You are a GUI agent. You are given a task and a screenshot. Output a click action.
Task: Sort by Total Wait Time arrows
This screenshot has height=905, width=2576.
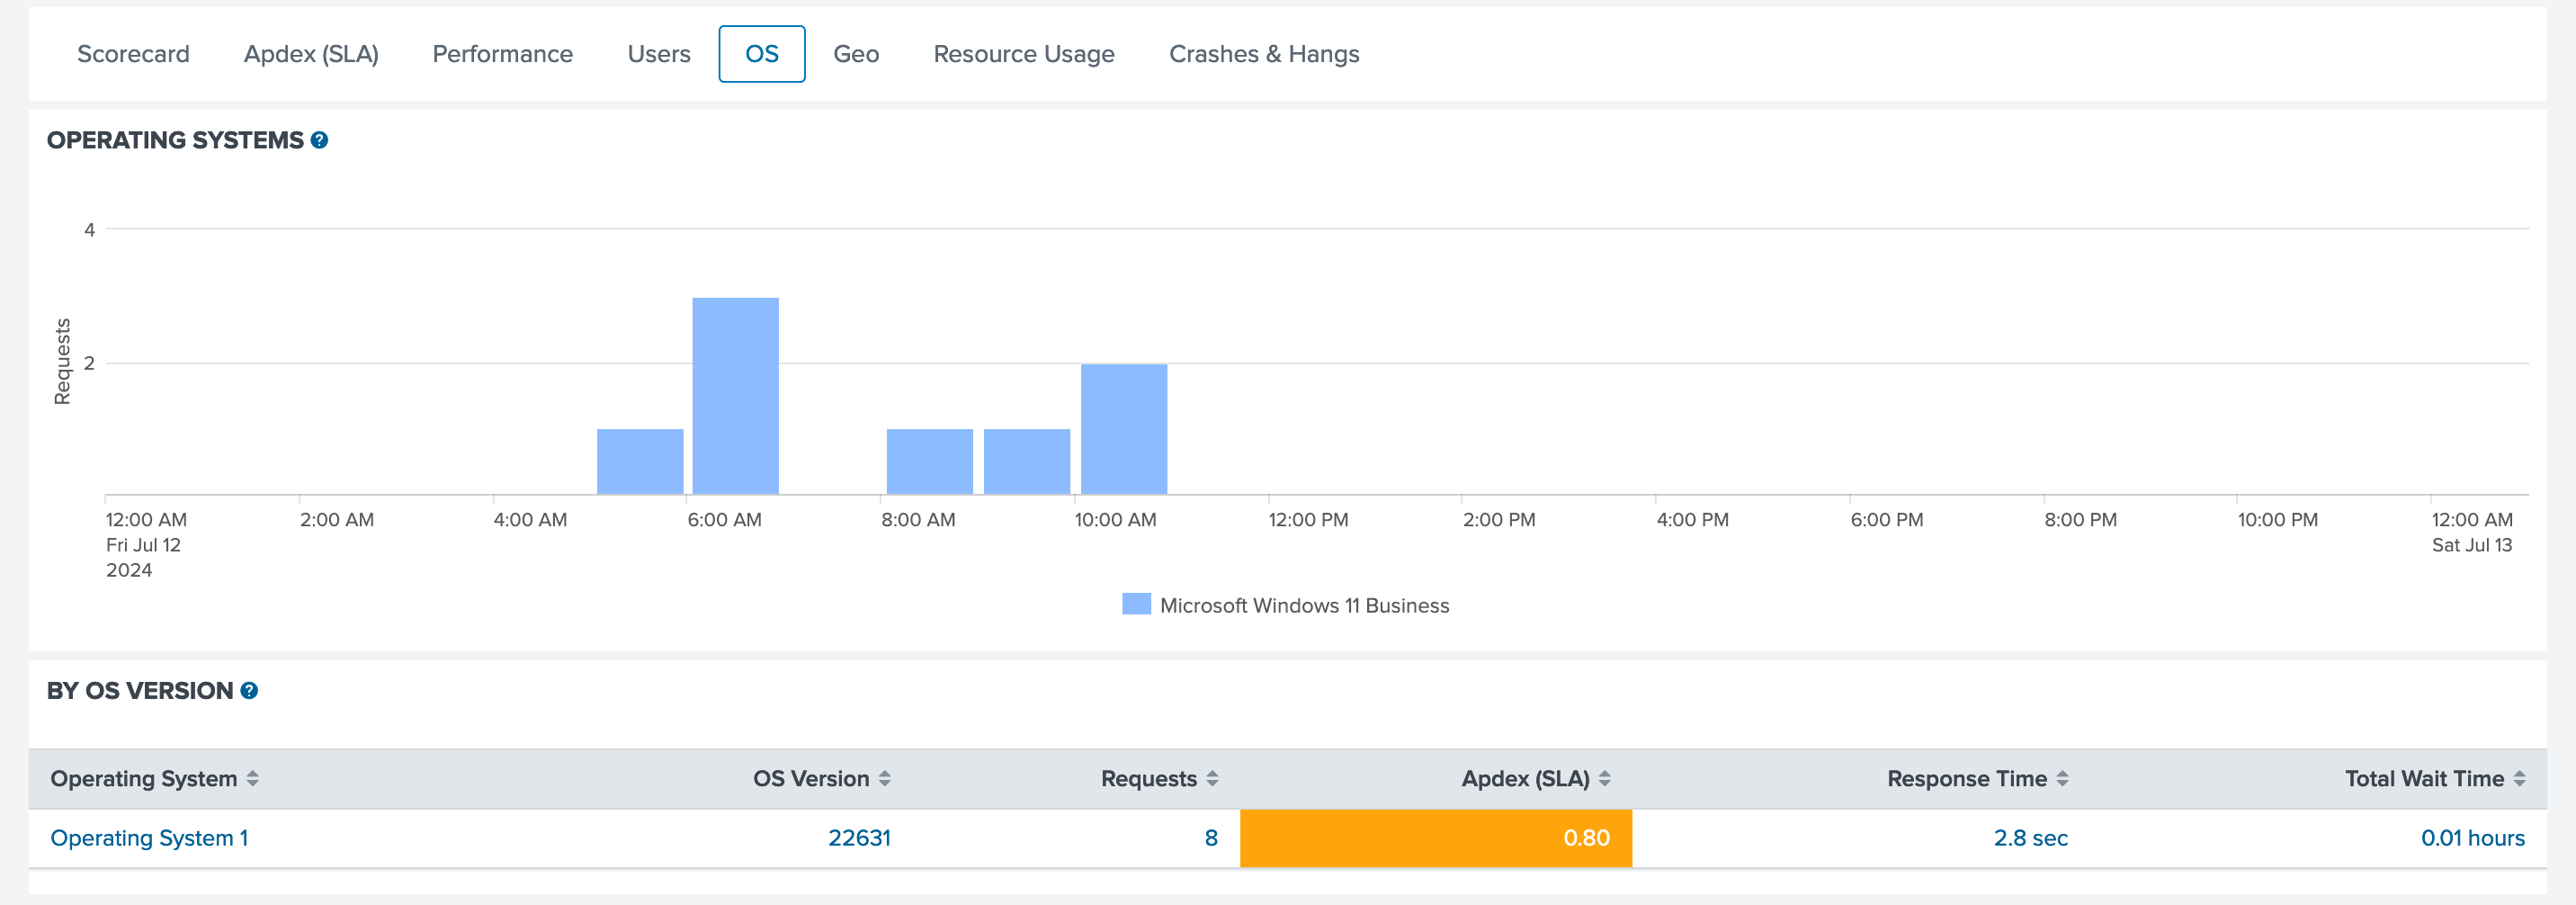pos(2519,778)
